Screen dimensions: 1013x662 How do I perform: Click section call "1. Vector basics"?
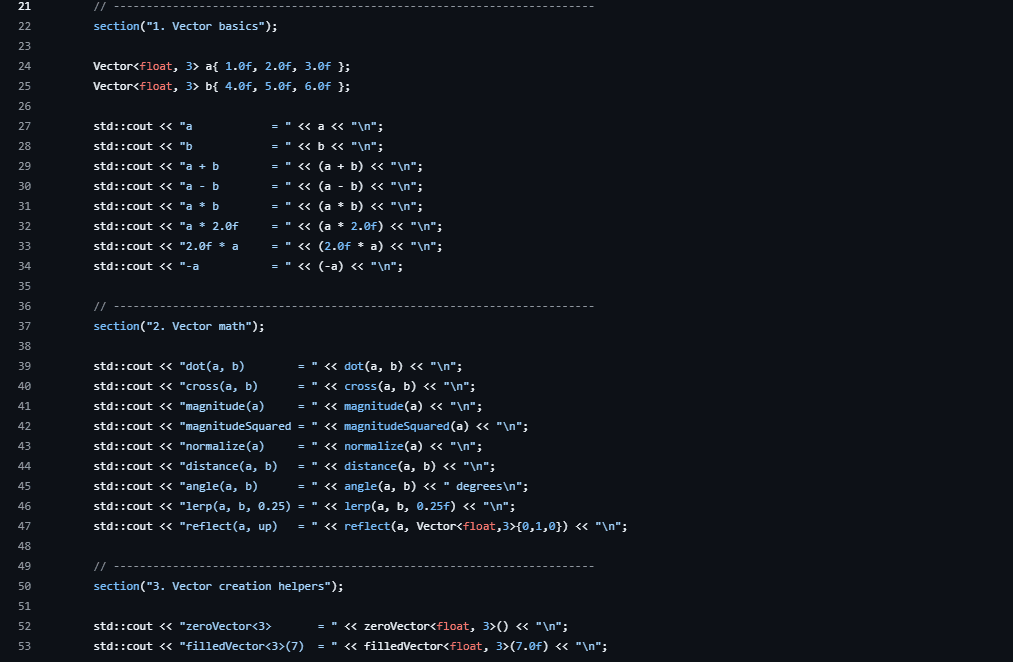tap(185, 26)
